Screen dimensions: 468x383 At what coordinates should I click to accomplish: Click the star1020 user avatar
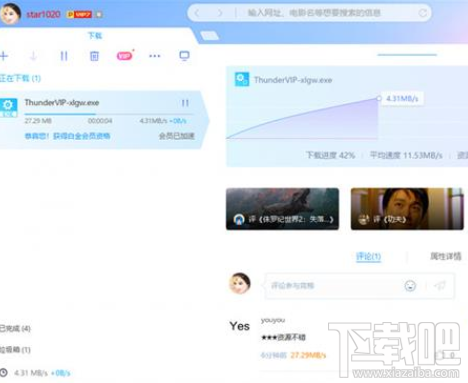(10, 13)
